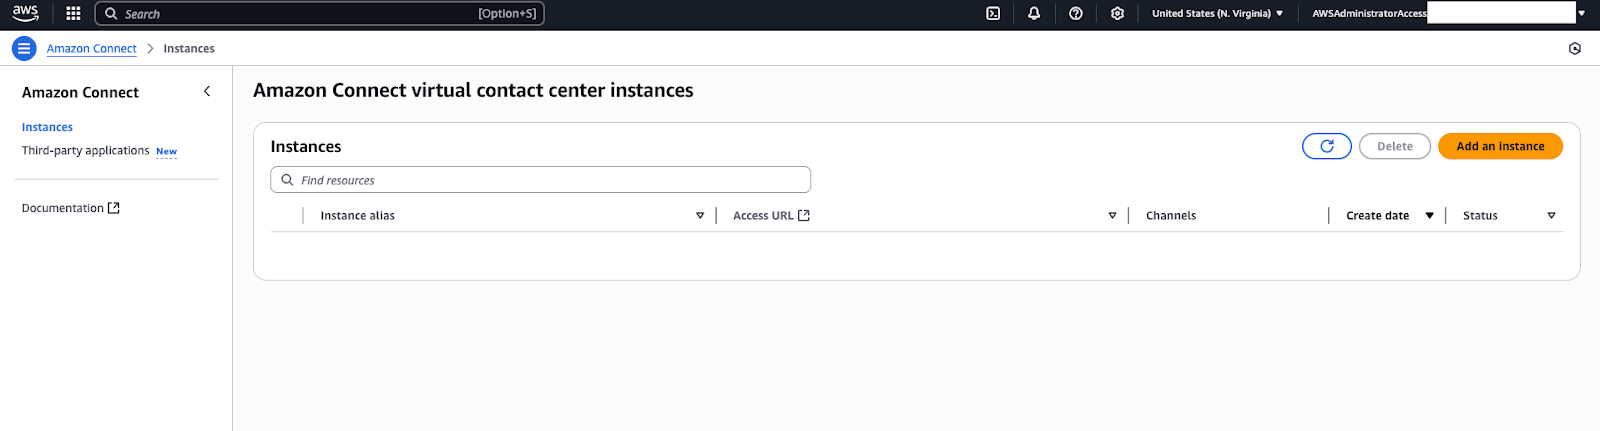
Task: Click the Add an instance button
Action: (1500, 146)
